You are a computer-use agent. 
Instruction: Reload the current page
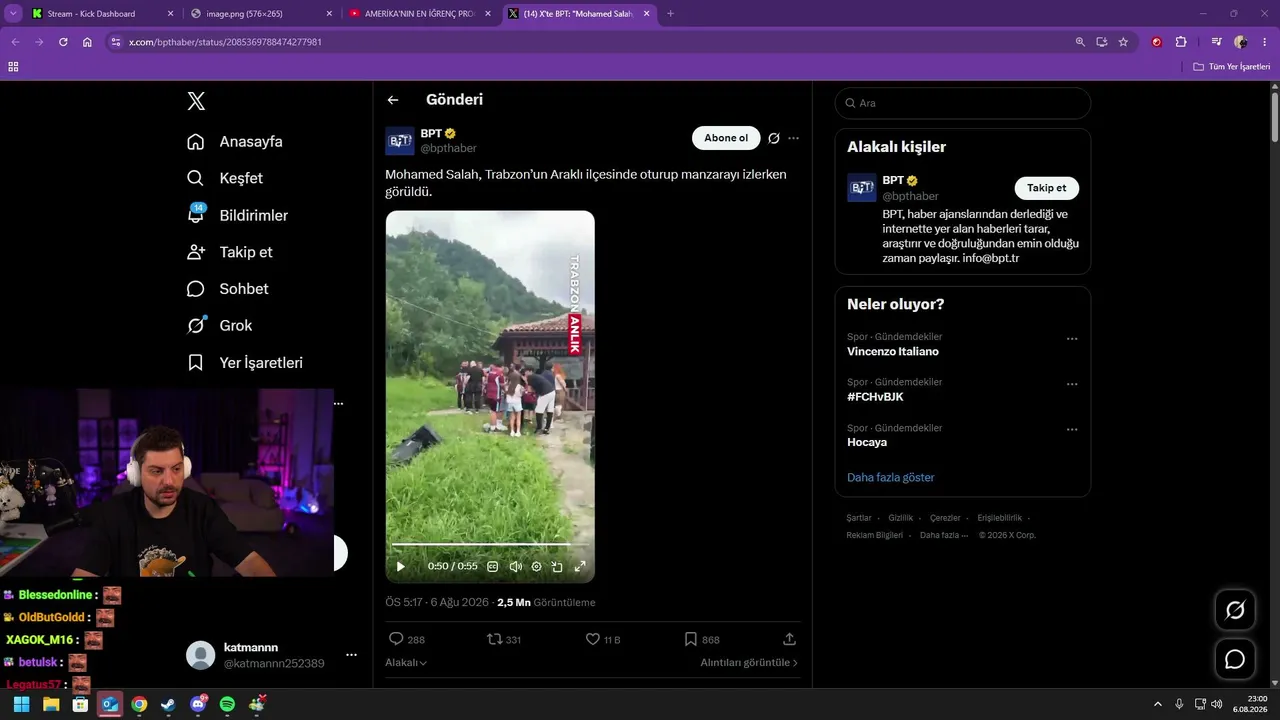(63, 42)
